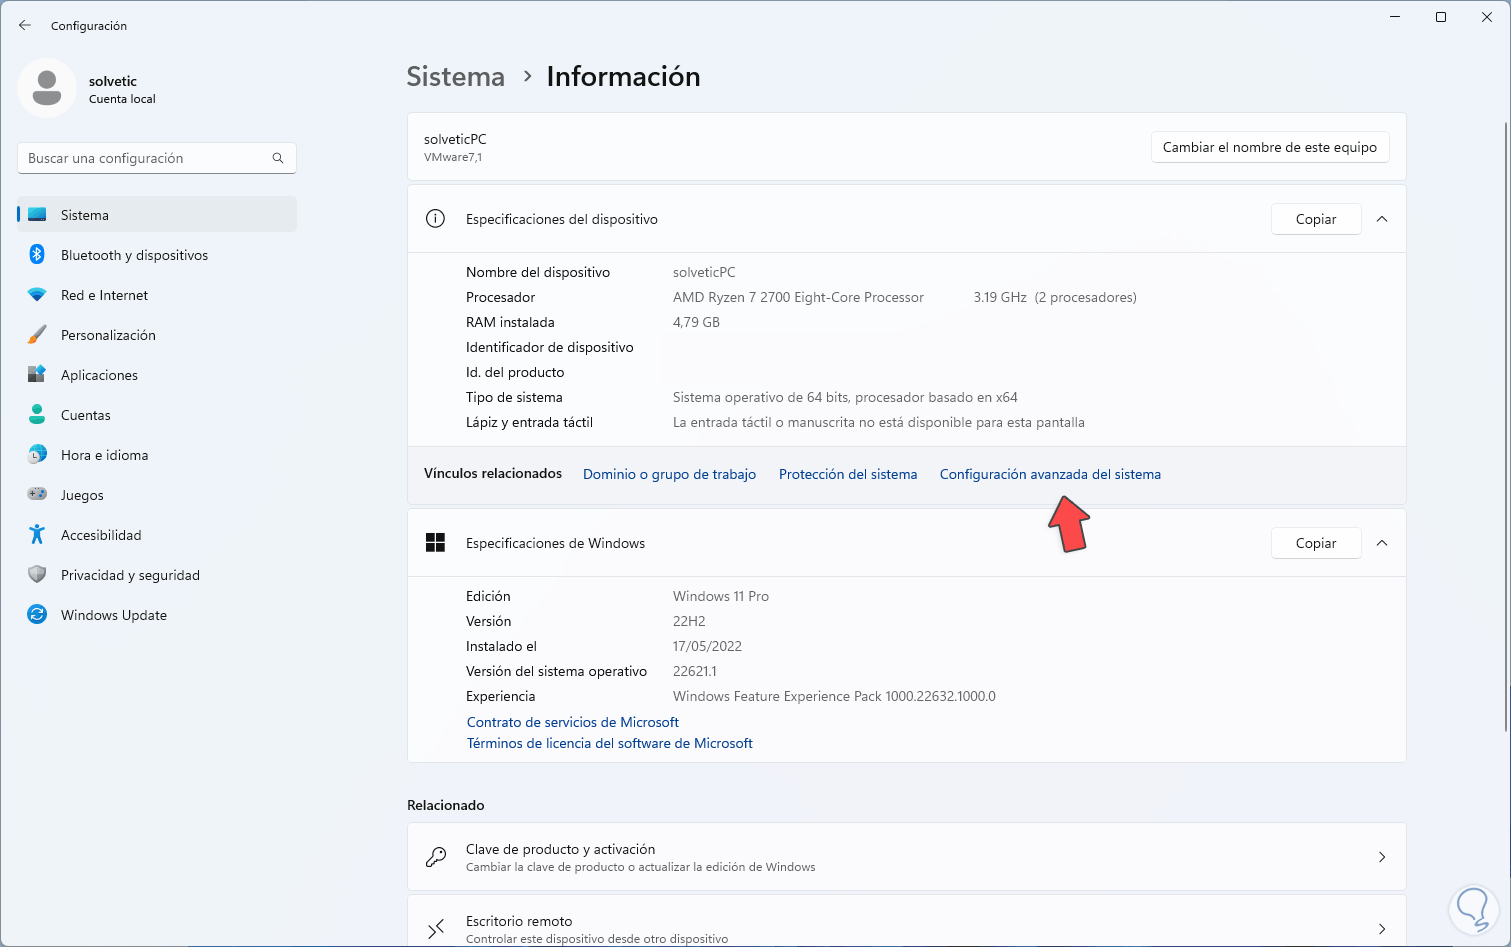
Task: Click the Juegos controller icon
Action: [x=37, y=495]
